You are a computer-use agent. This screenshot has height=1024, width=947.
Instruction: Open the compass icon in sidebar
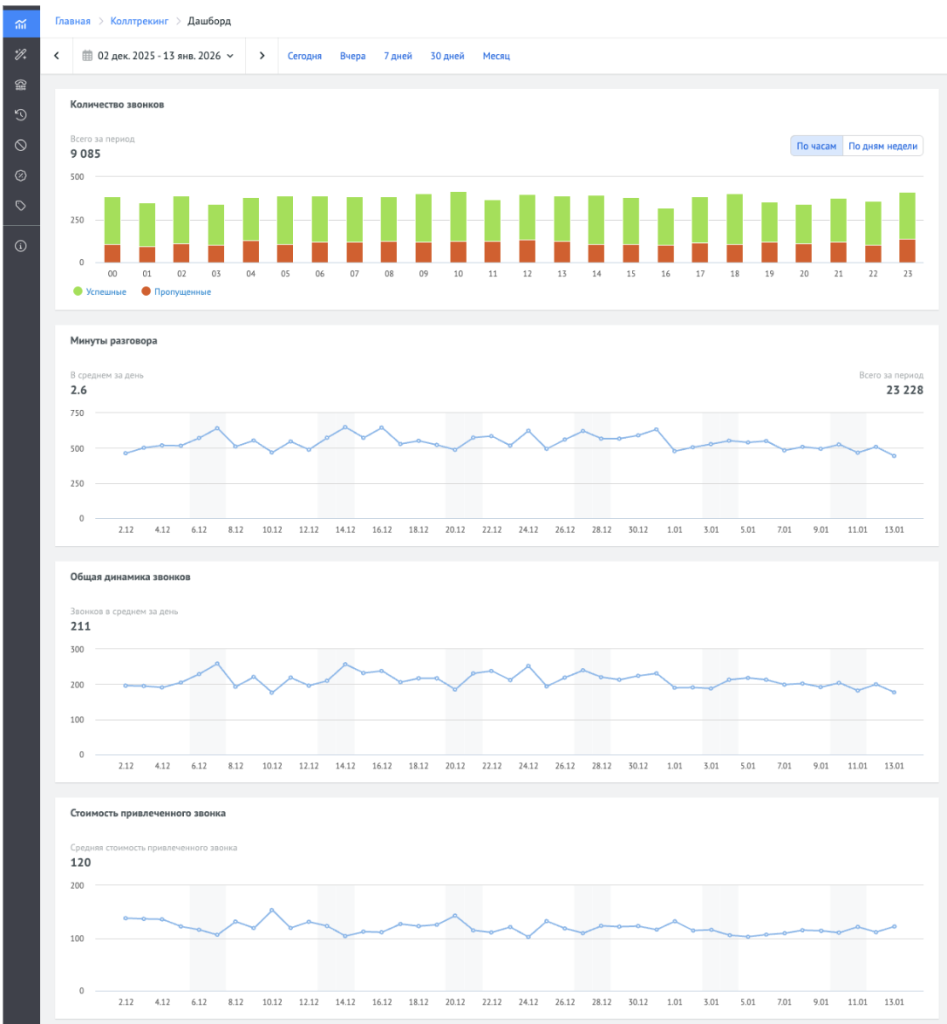coord(21,176)
